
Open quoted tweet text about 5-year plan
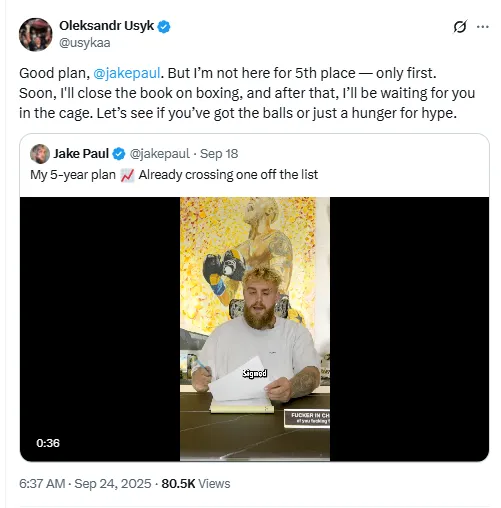point(174,175)
